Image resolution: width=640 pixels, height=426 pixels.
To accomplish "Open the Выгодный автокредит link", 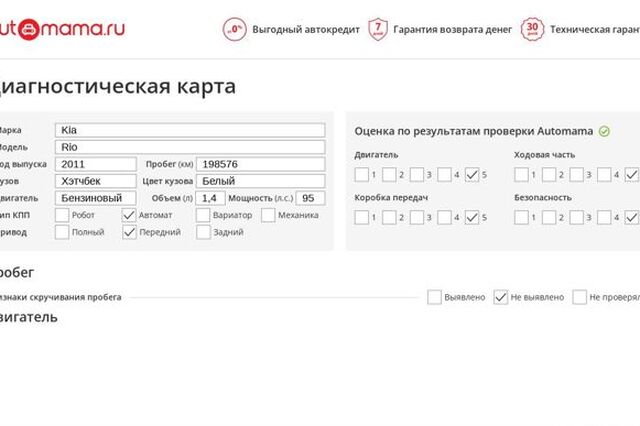I will (306, 29).
